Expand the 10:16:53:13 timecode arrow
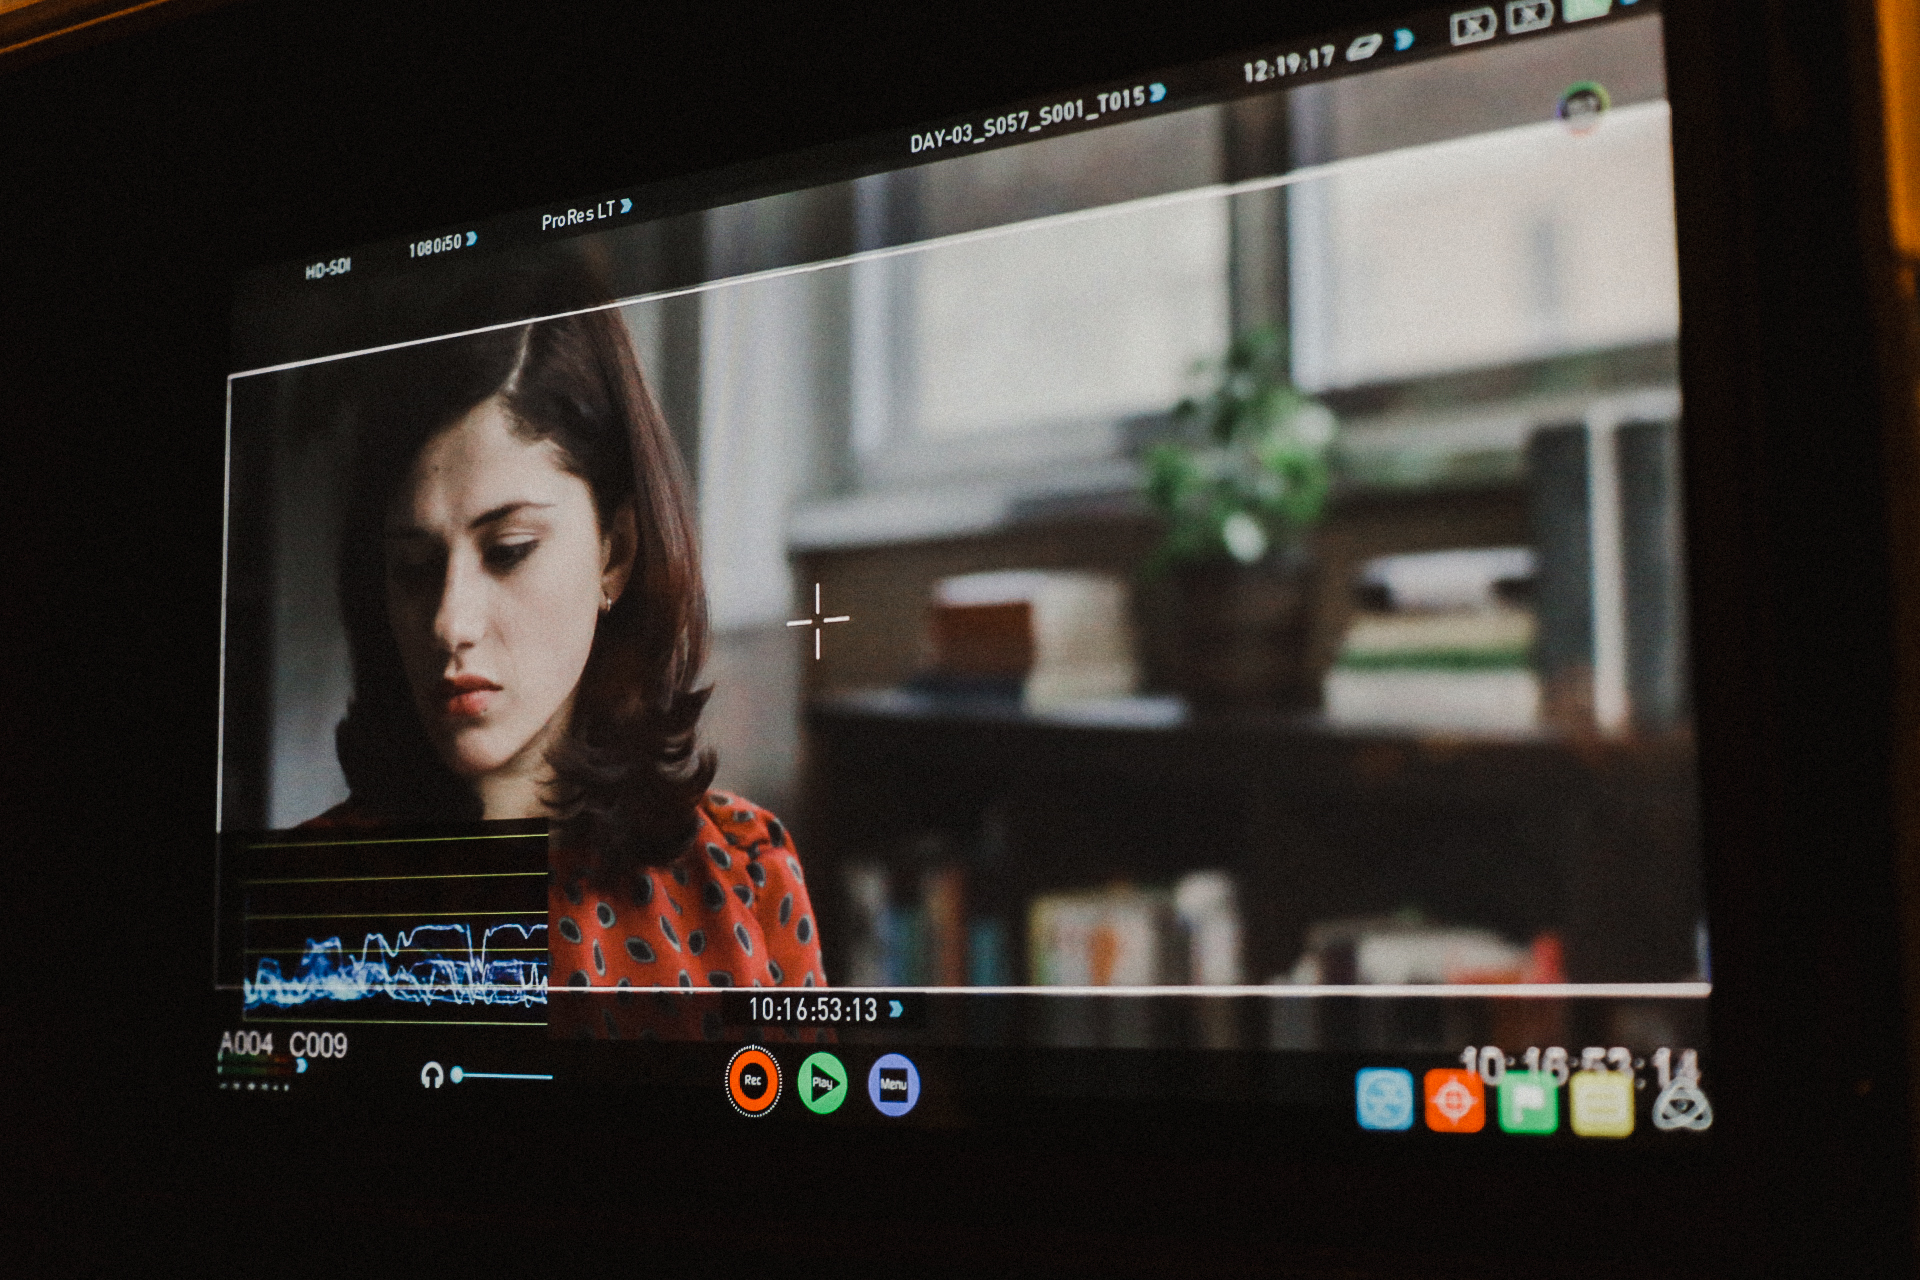 click(x=895, y=1009)
